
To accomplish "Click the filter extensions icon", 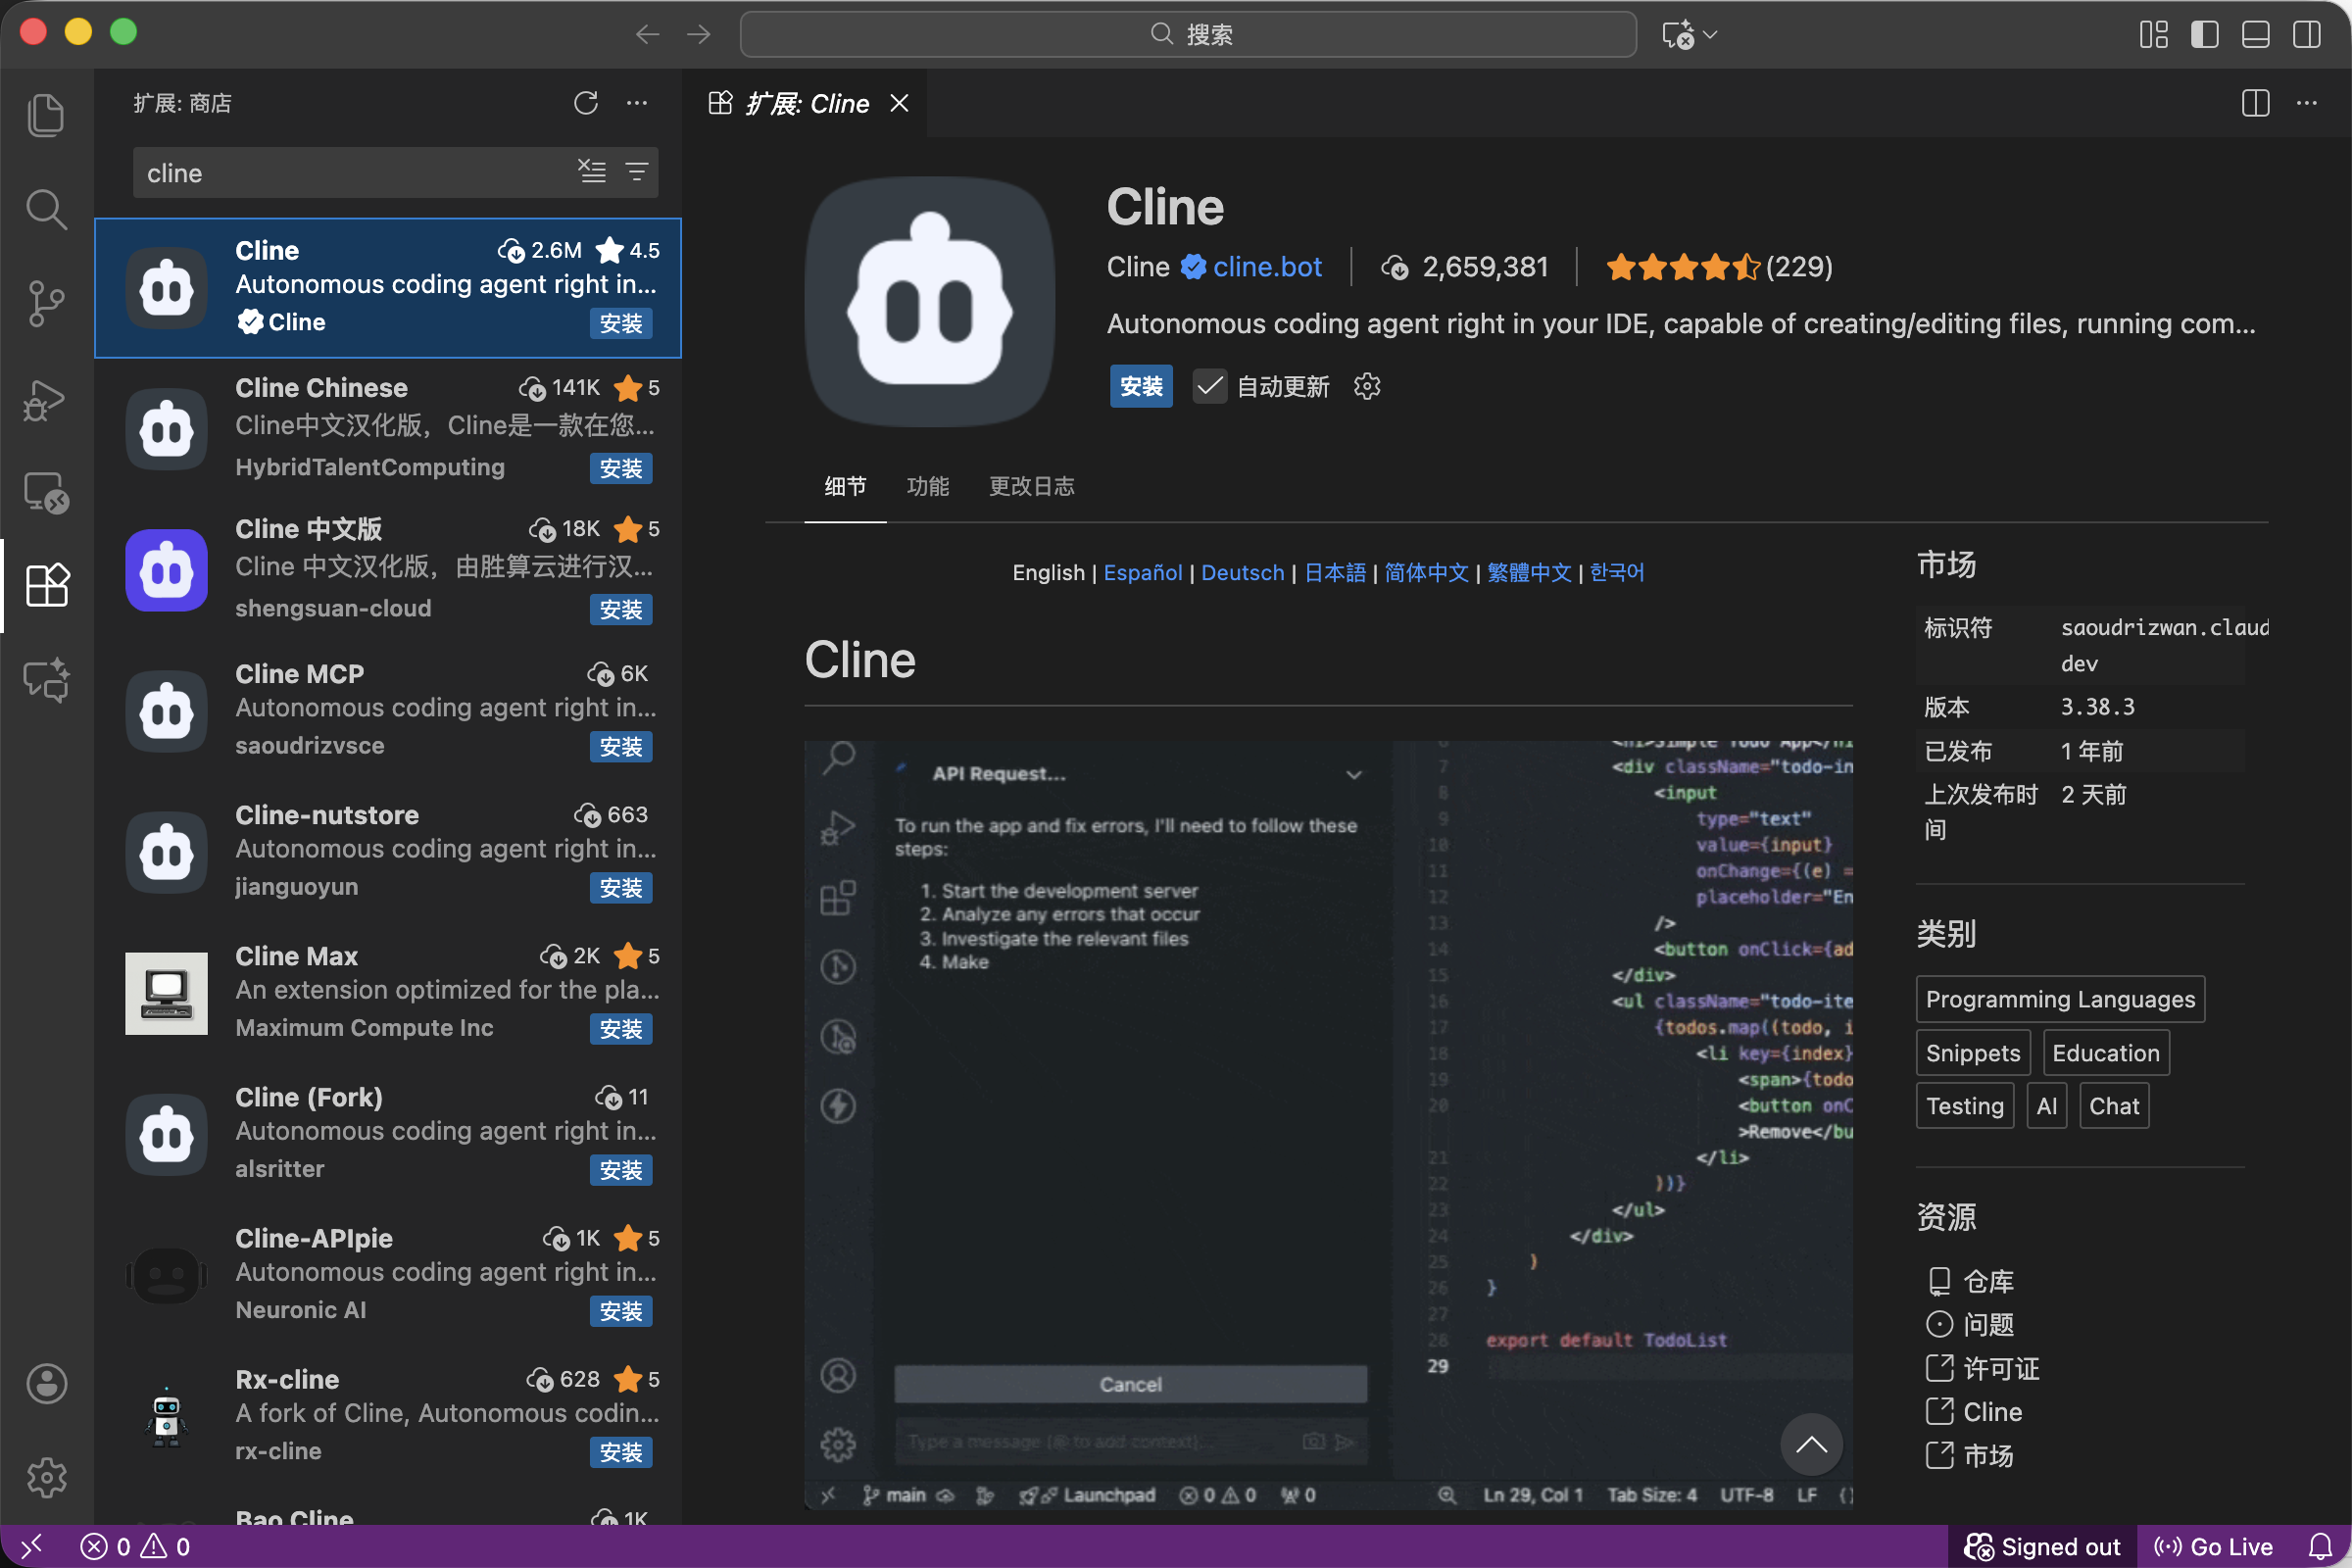I will point(637,172).
